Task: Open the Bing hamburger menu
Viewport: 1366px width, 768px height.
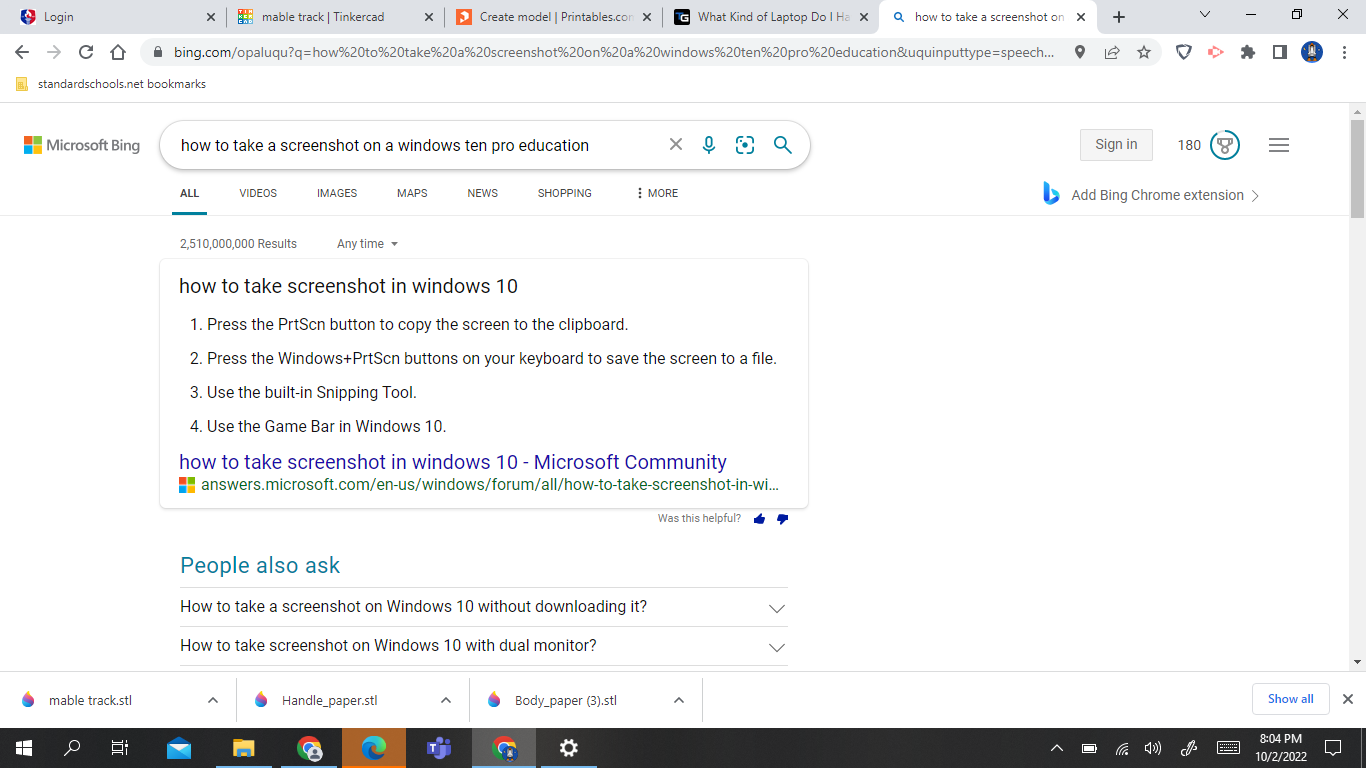Action: coord(1279,145)
